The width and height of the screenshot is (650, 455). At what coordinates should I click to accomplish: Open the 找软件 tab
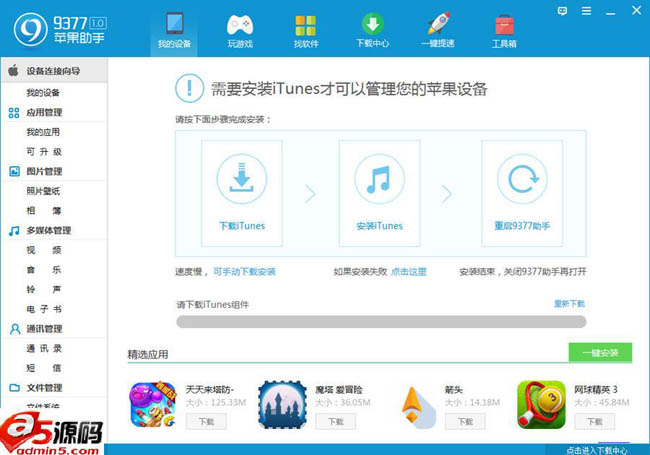[x=306, y=30]
